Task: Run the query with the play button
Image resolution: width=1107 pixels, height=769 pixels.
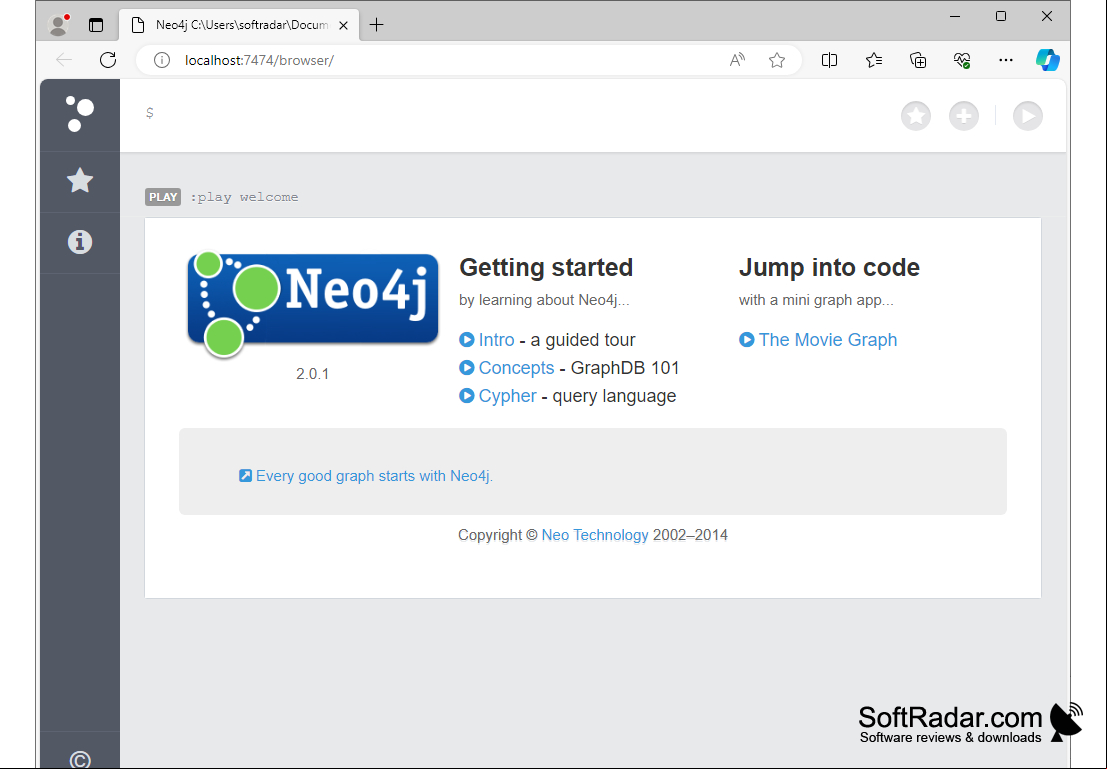Action: click(x=1028, y=116)
